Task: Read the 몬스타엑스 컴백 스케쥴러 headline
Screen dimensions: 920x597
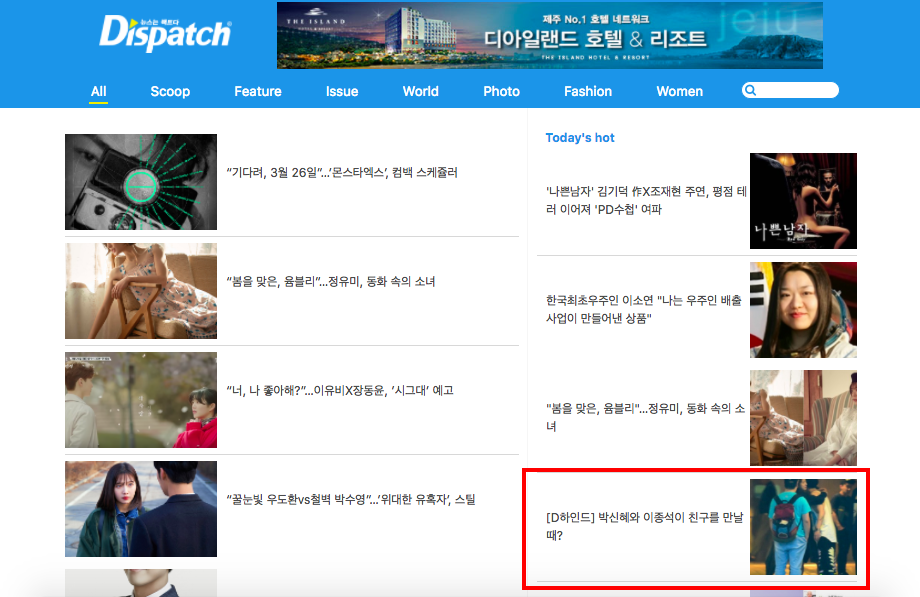Action: coord(342,173)
